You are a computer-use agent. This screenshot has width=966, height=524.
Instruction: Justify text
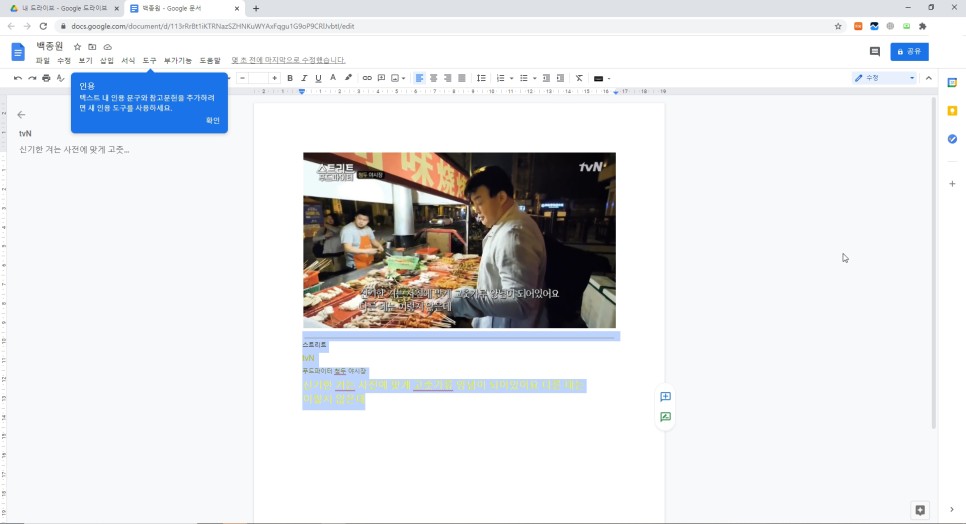pyautogui.click(x=462, y=78)
